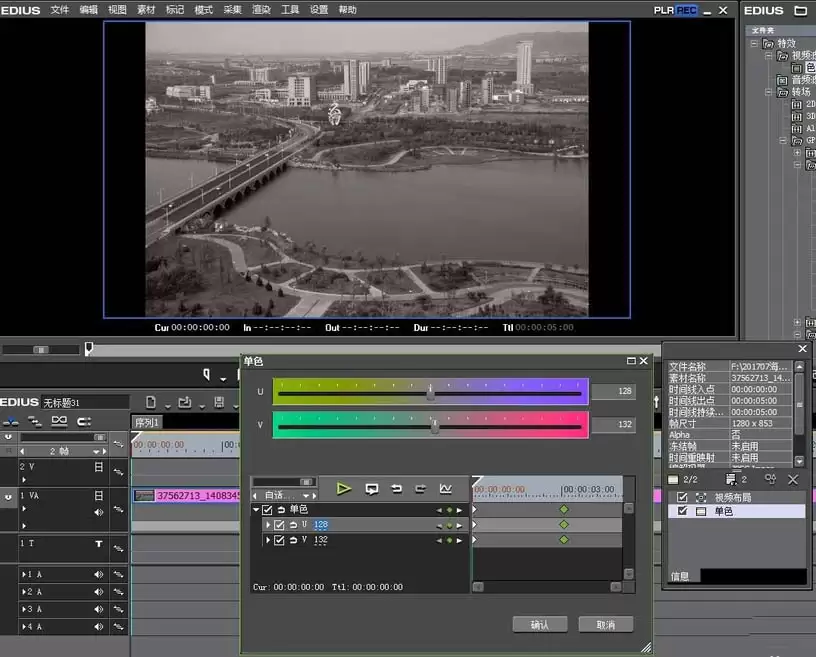The height and width of the screenshot is (657, 816).
Task: Click the undo arrow icon in the dialog toolbar
Action: [x=397, y=489]
